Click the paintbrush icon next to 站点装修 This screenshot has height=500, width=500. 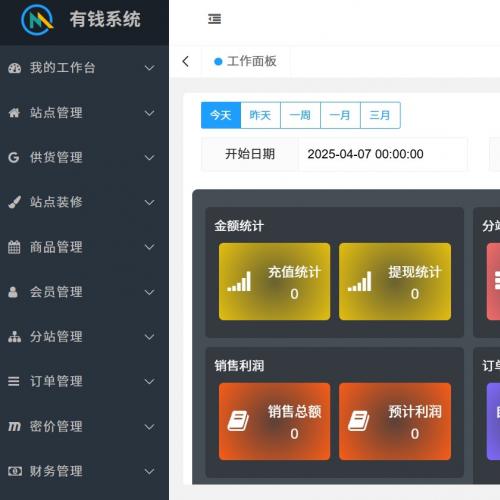click(x=14, y=202)
